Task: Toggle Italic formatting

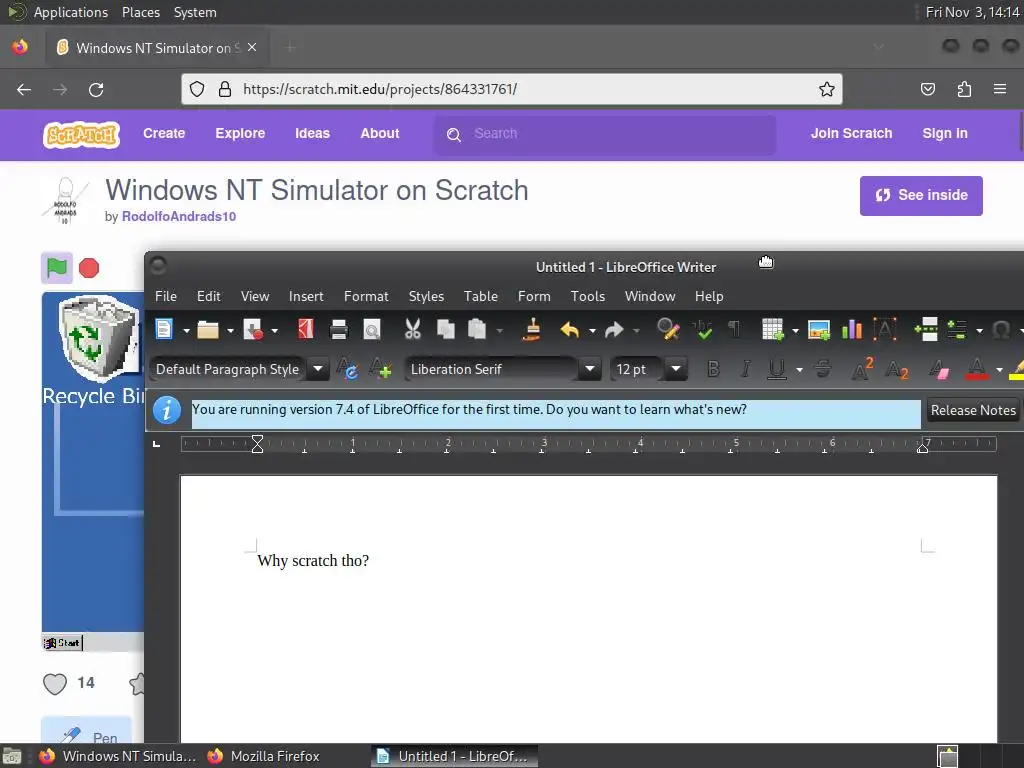Action: pos(745,370)
